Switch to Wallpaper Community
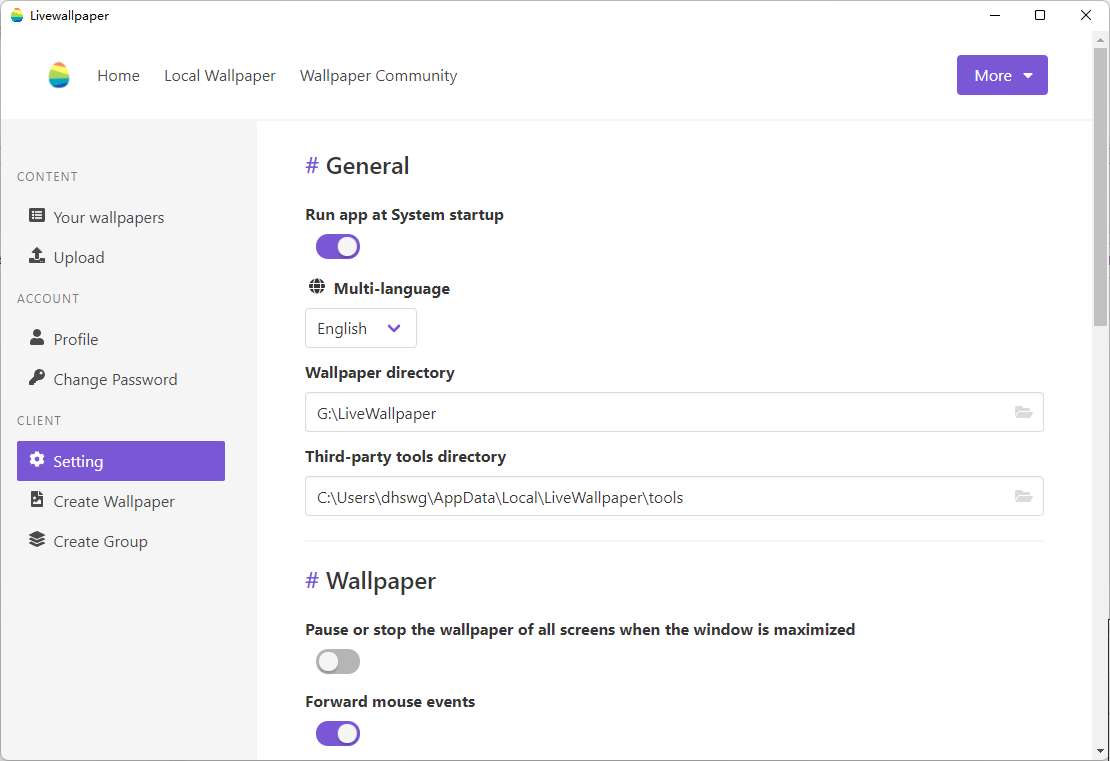This screenshot has width=1110, height=761. click(378, 75)
